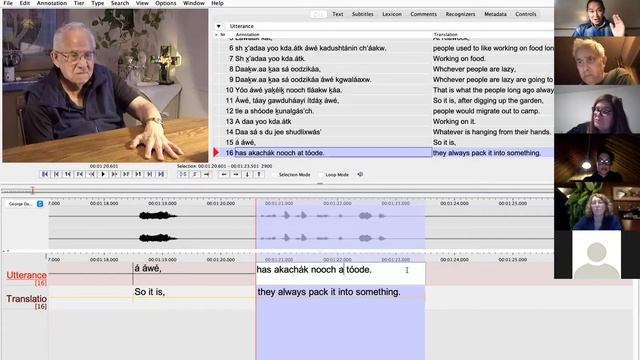The width and height of the screenshot is (640, 360).
Task: Jump to the previous scroll view
Action: click(x=56, y=174)
